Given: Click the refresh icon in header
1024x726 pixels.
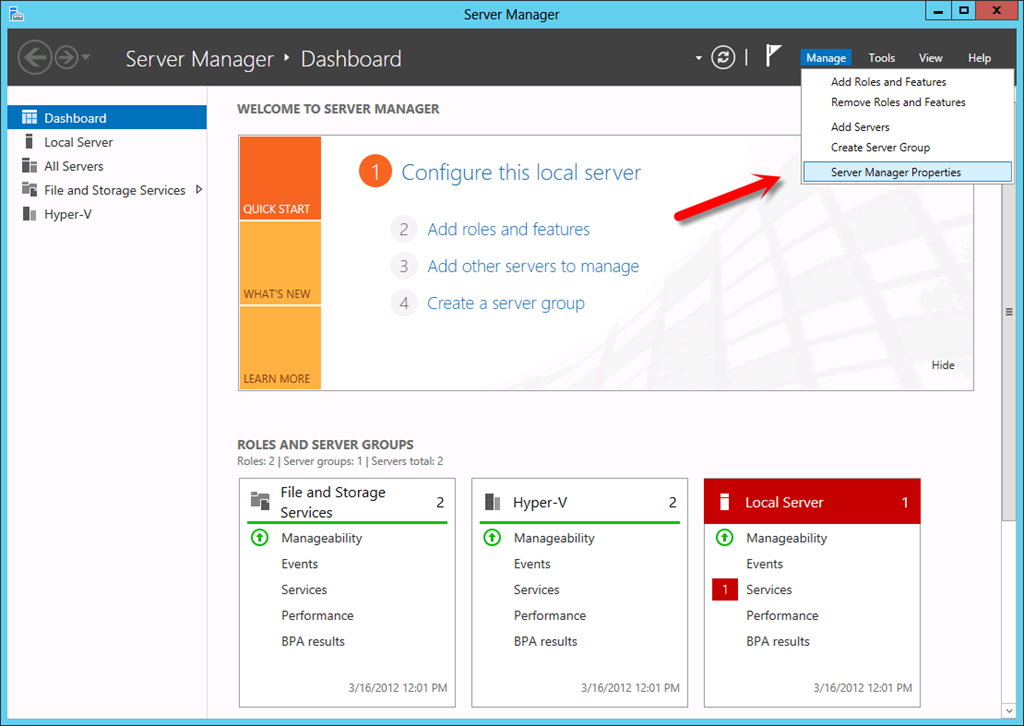Looking at the screenshot, I should (723, 57).
